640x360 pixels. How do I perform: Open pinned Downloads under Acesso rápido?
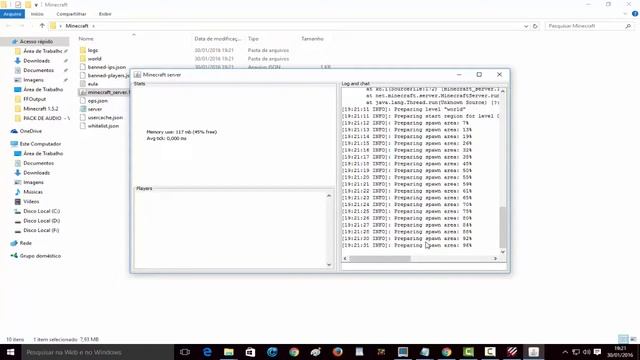pyautogui.click(x=37, y=61)
